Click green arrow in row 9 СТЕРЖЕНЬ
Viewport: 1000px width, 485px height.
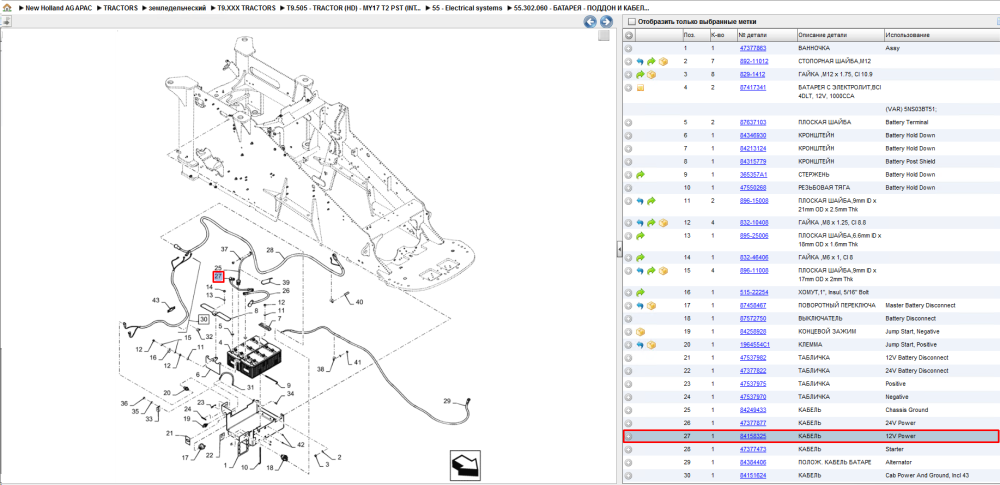(641, 174)
